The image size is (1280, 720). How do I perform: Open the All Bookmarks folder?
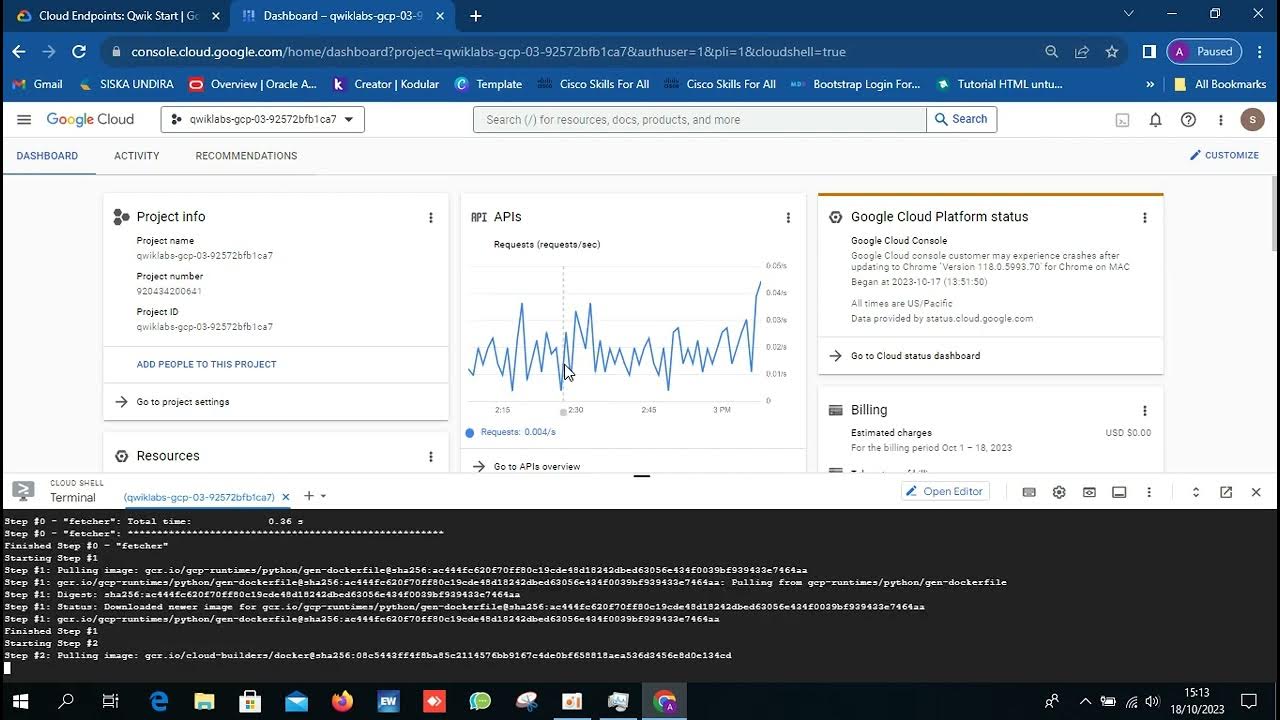1220,84
